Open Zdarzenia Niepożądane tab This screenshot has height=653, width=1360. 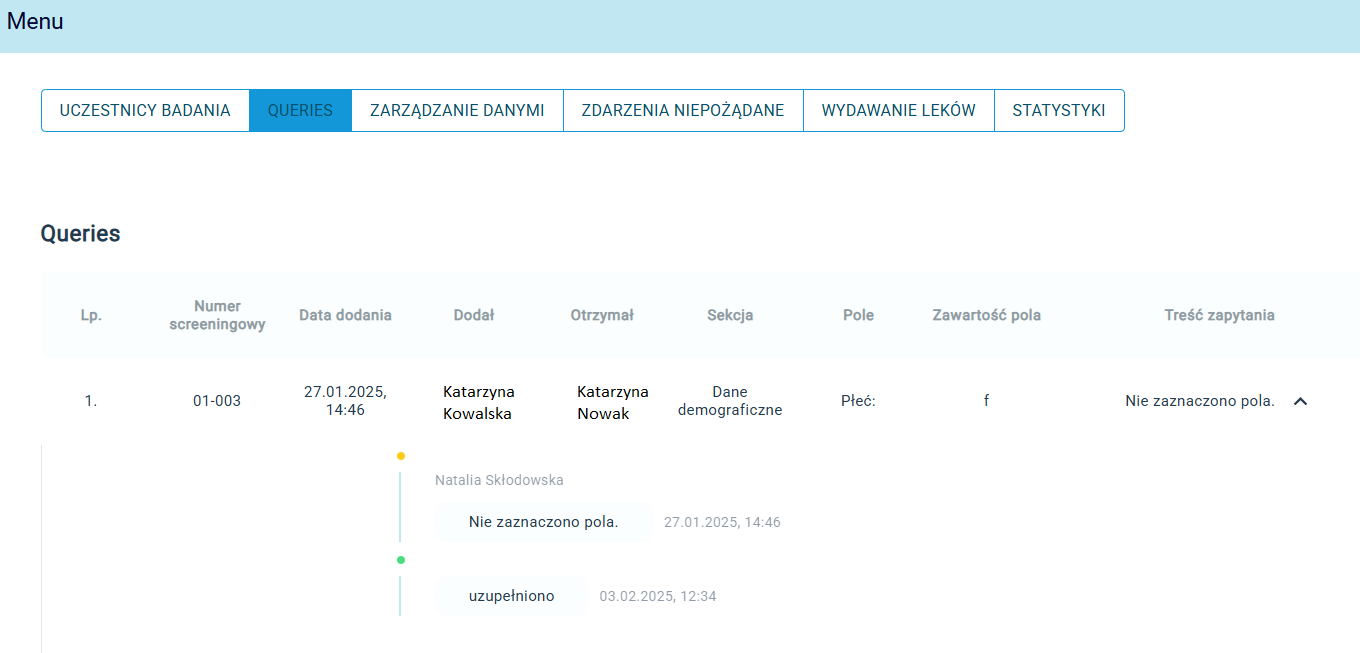(682, 110)
